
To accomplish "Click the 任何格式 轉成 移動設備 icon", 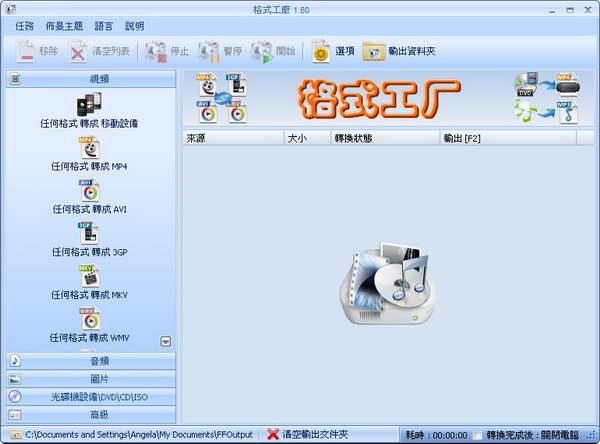I will 89,104.
